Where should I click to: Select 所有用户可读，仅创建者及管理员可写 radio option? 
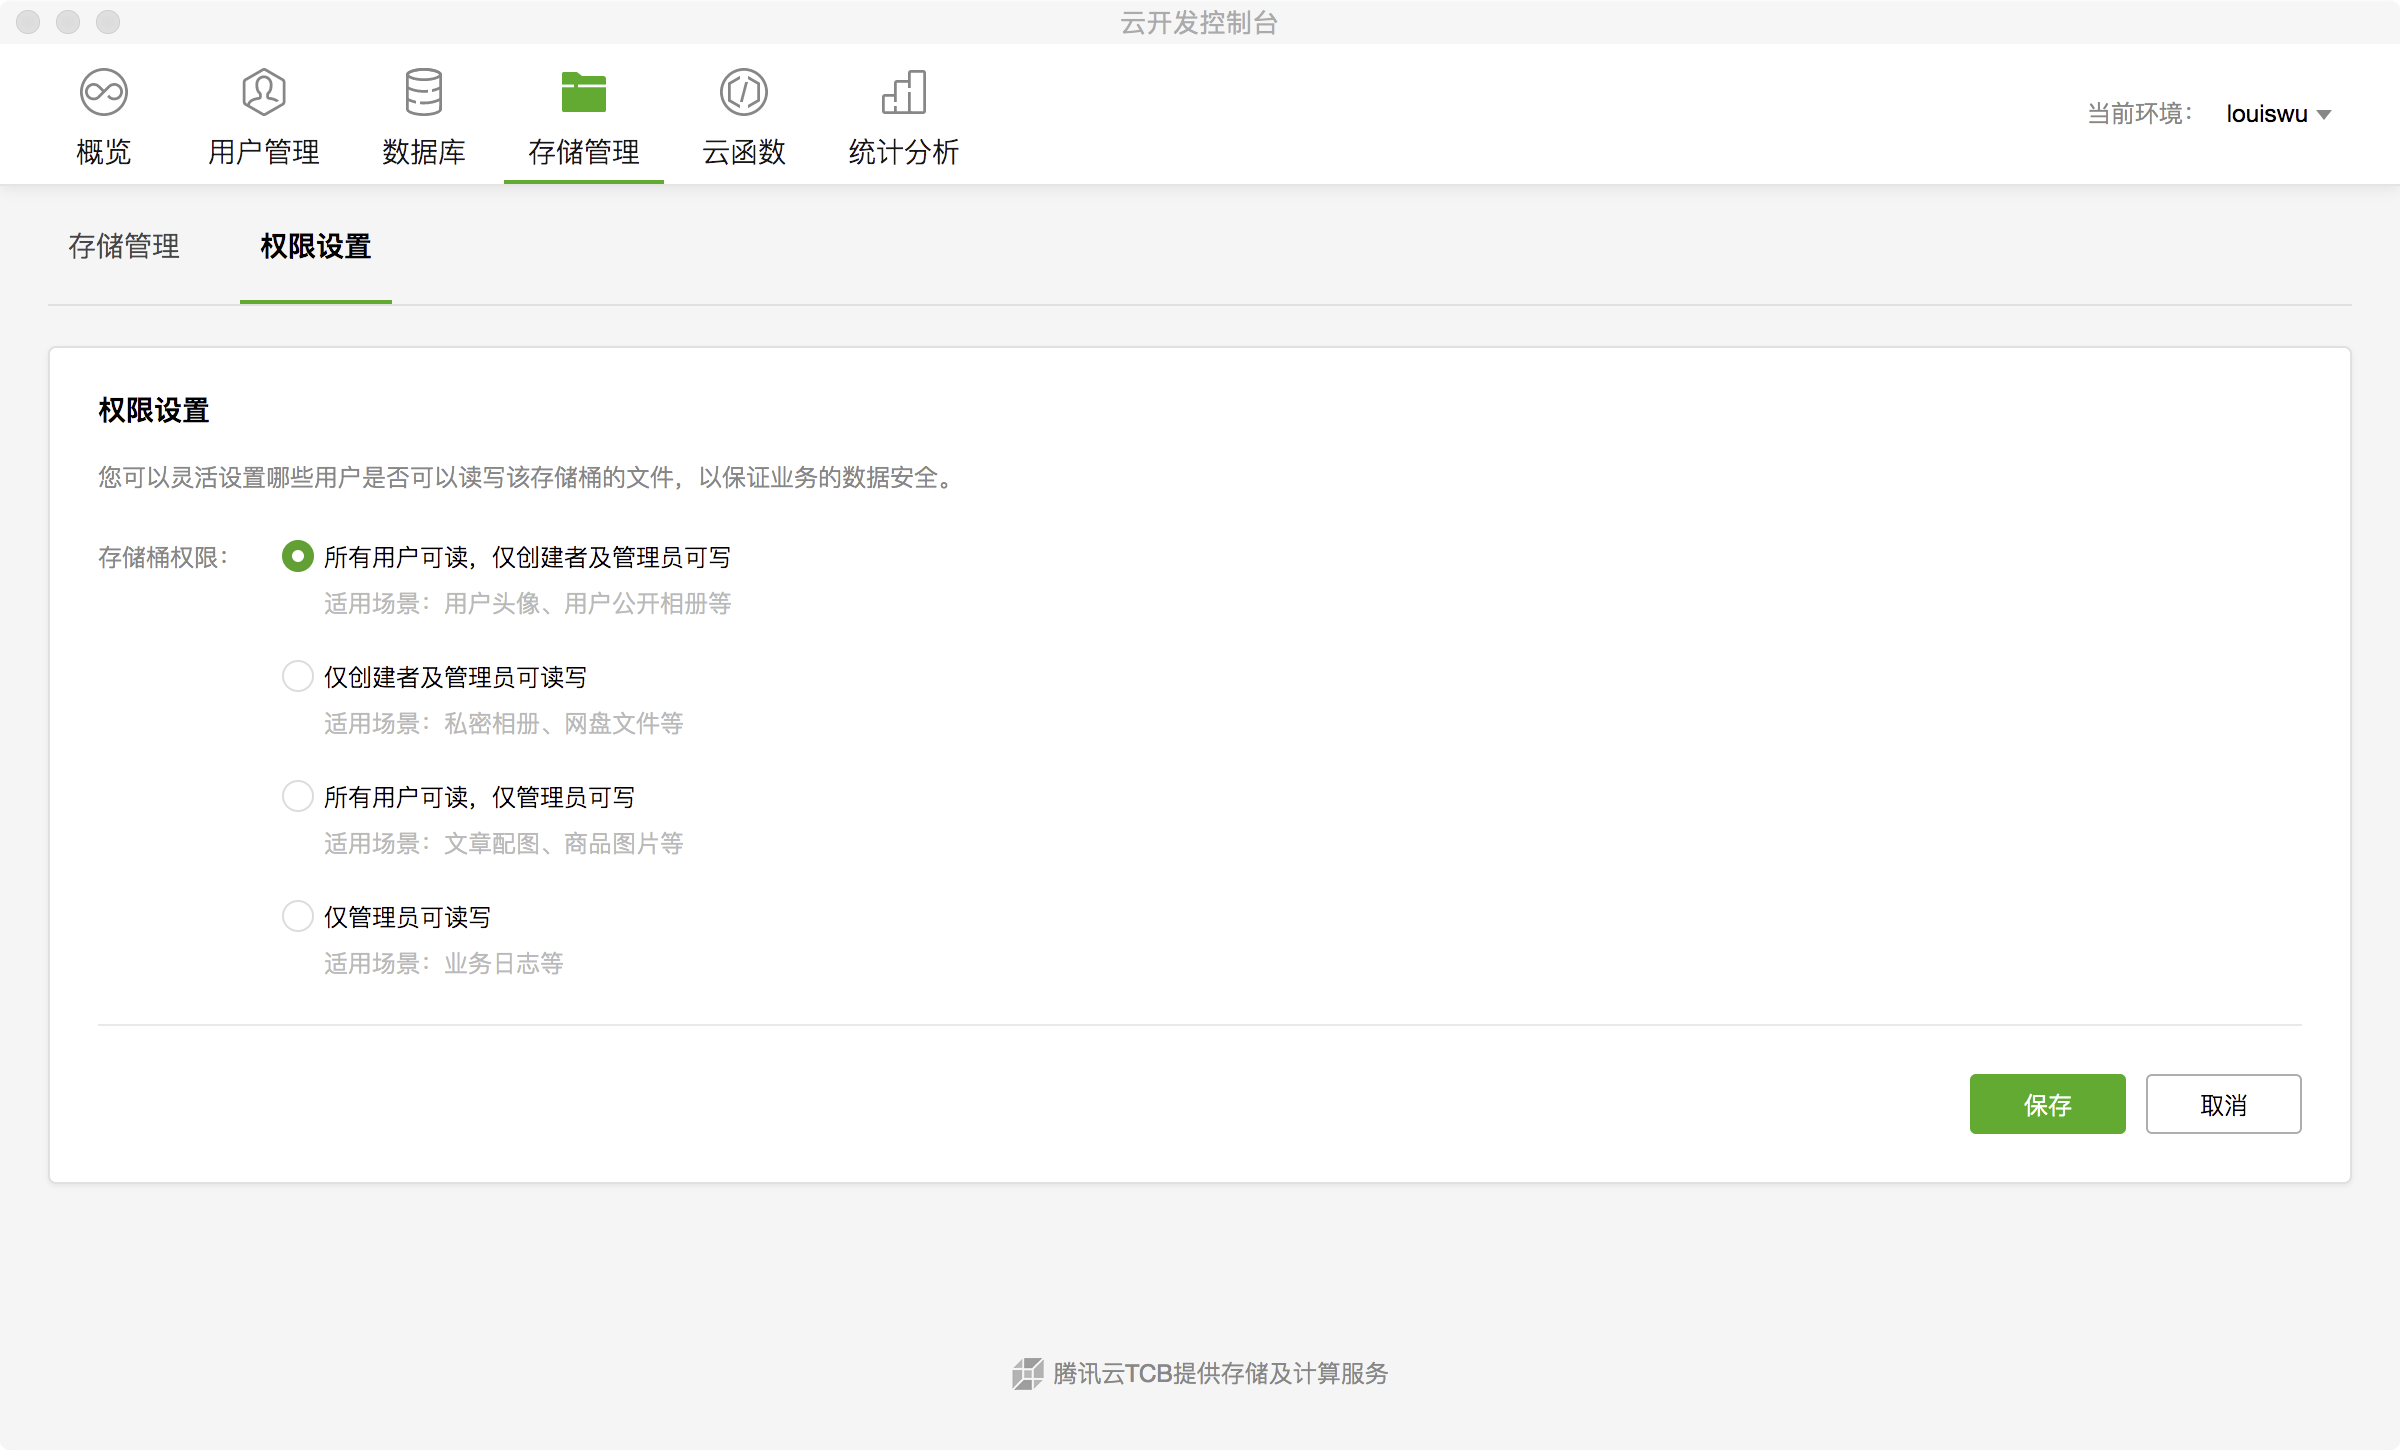(x=298, y=556)
